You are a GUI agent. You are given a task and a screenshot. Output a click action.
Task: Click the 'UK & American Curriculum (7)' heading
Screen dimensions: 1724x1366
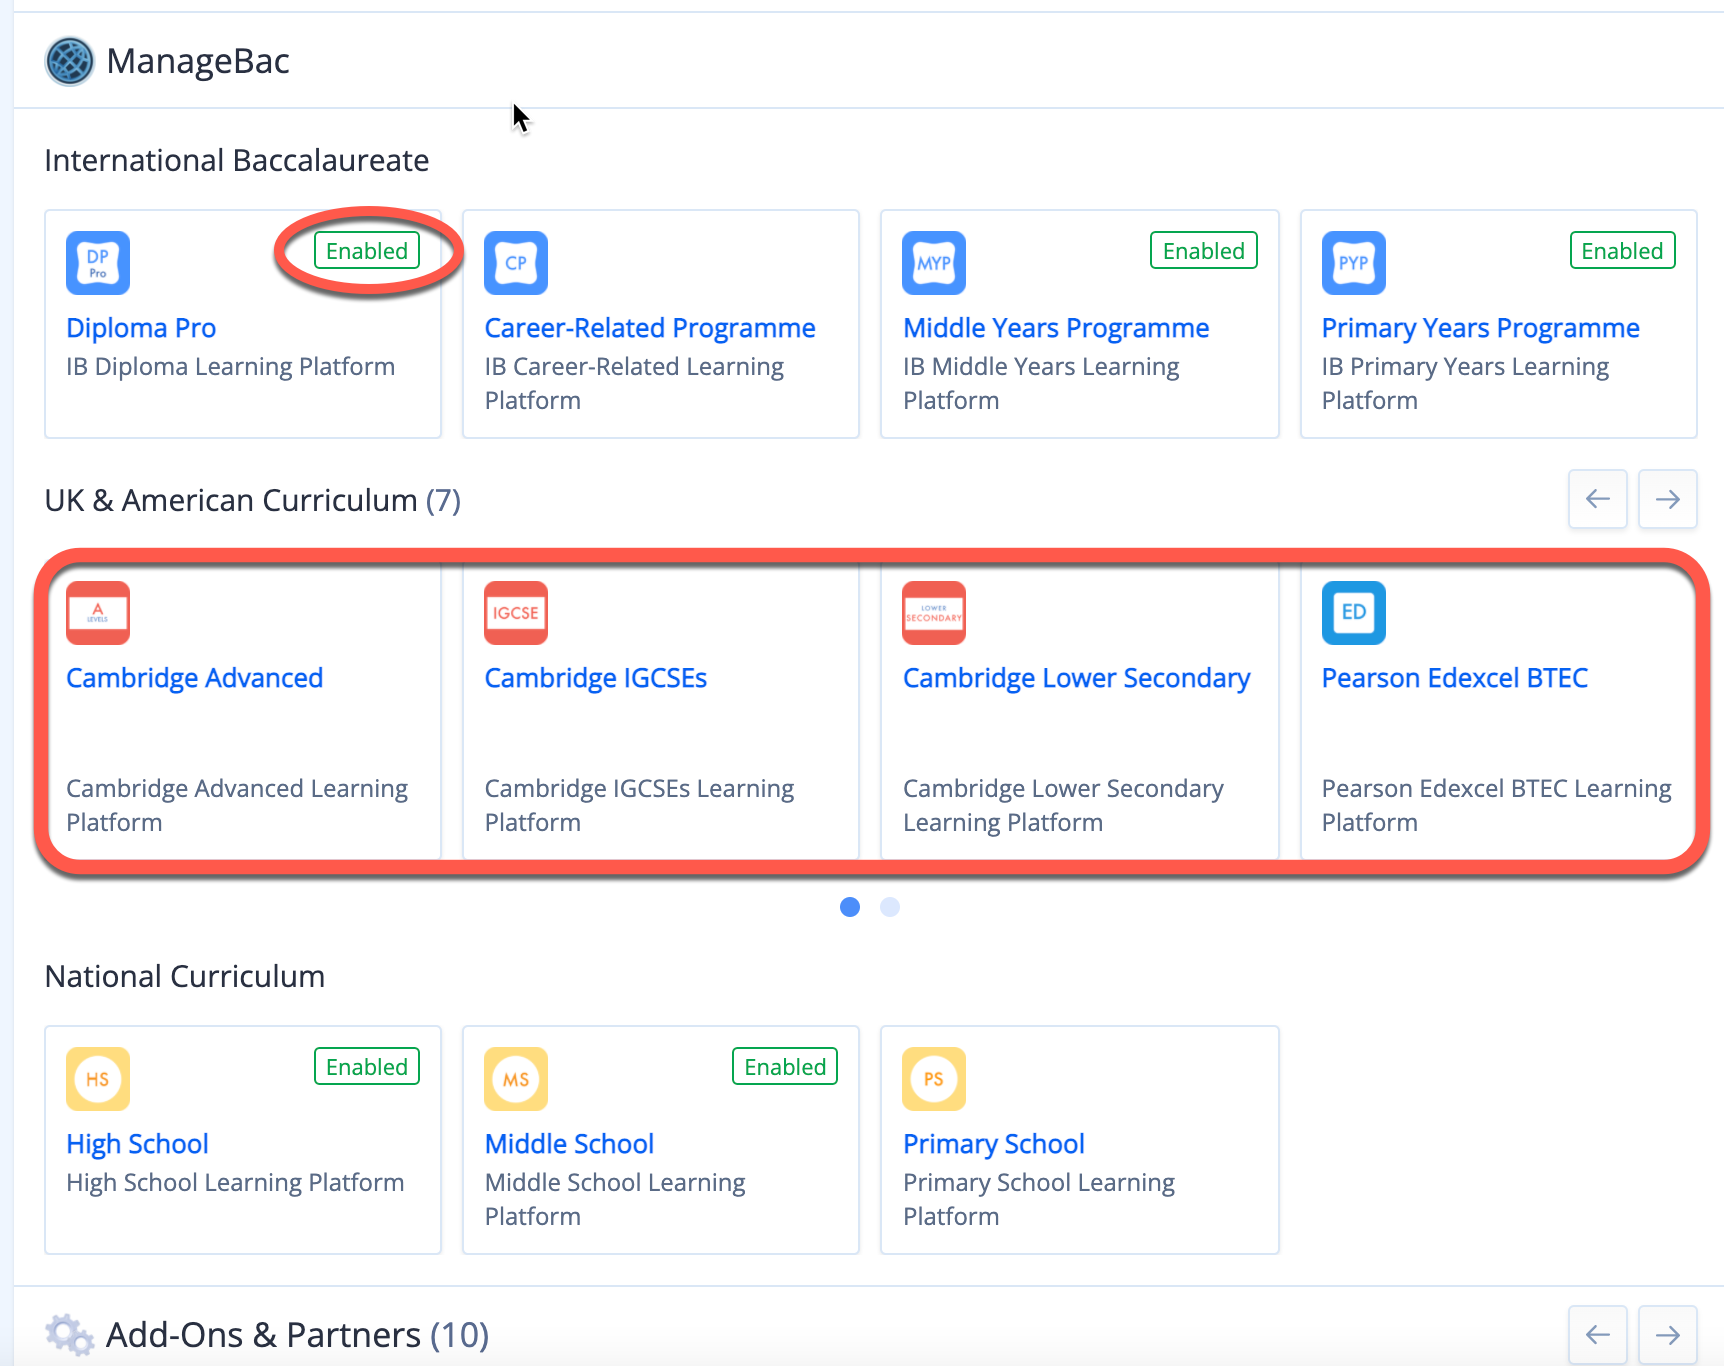253,500
